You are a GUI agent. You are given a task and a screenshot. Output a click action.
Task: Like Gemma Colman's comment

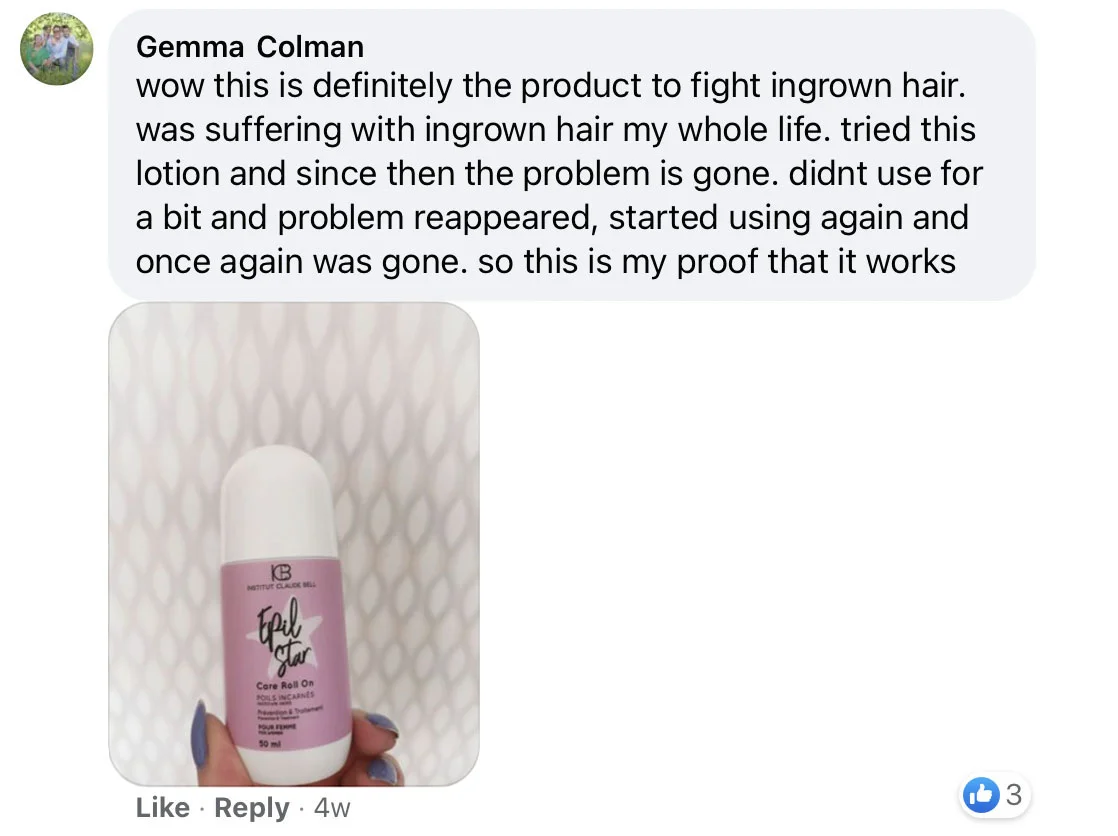pos(163,807)
